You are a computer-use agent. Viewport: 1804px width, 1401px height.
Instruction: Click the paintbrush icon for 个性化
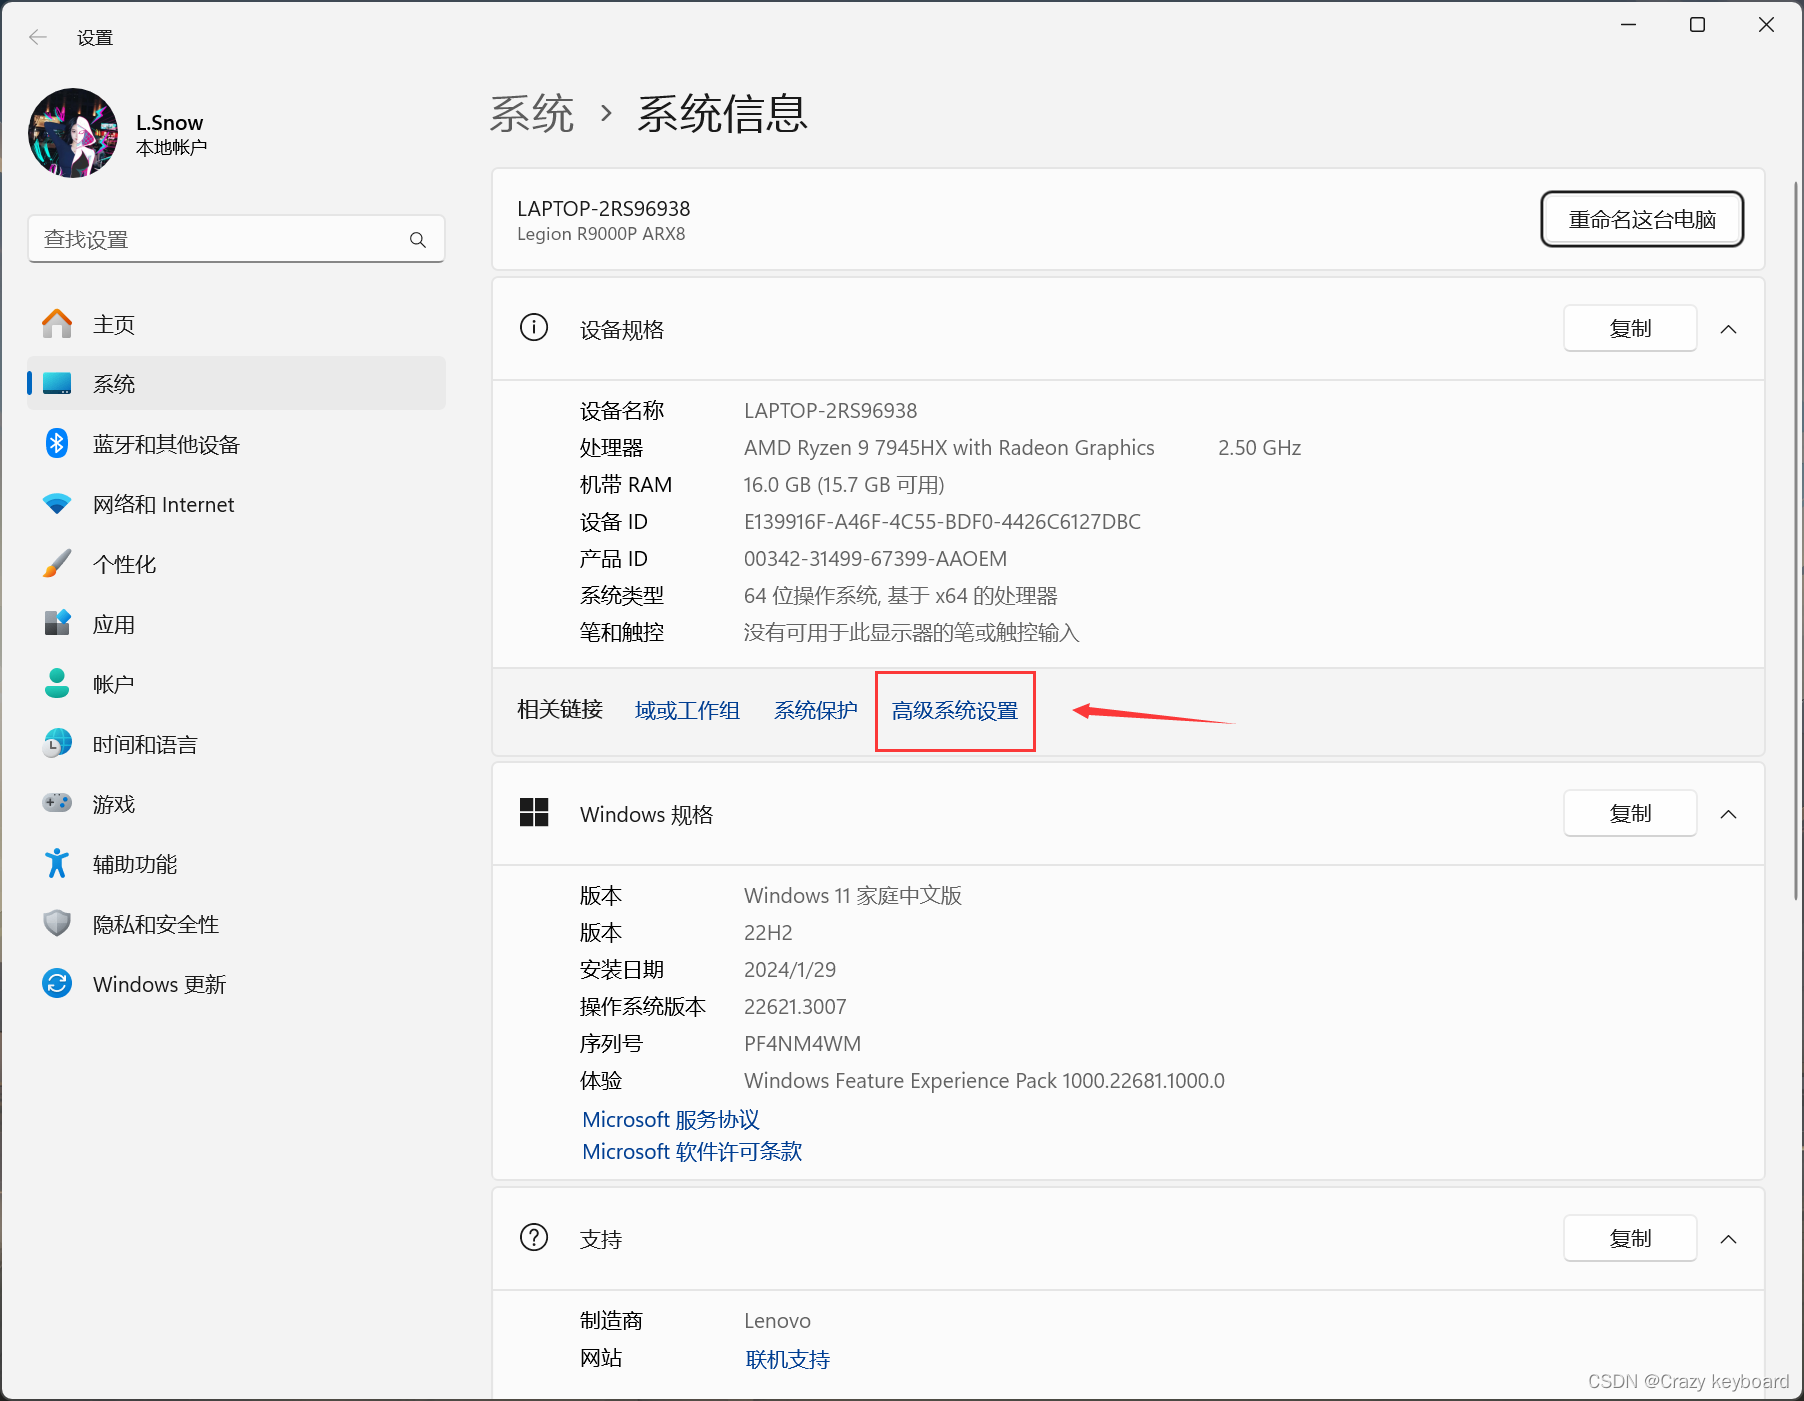[x=57, y=564]
